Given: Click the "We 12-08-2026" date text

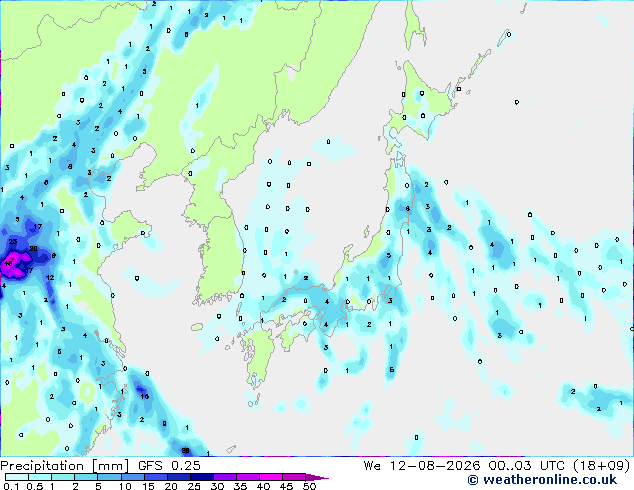Looking at the screenshot, I should [422, 466].
